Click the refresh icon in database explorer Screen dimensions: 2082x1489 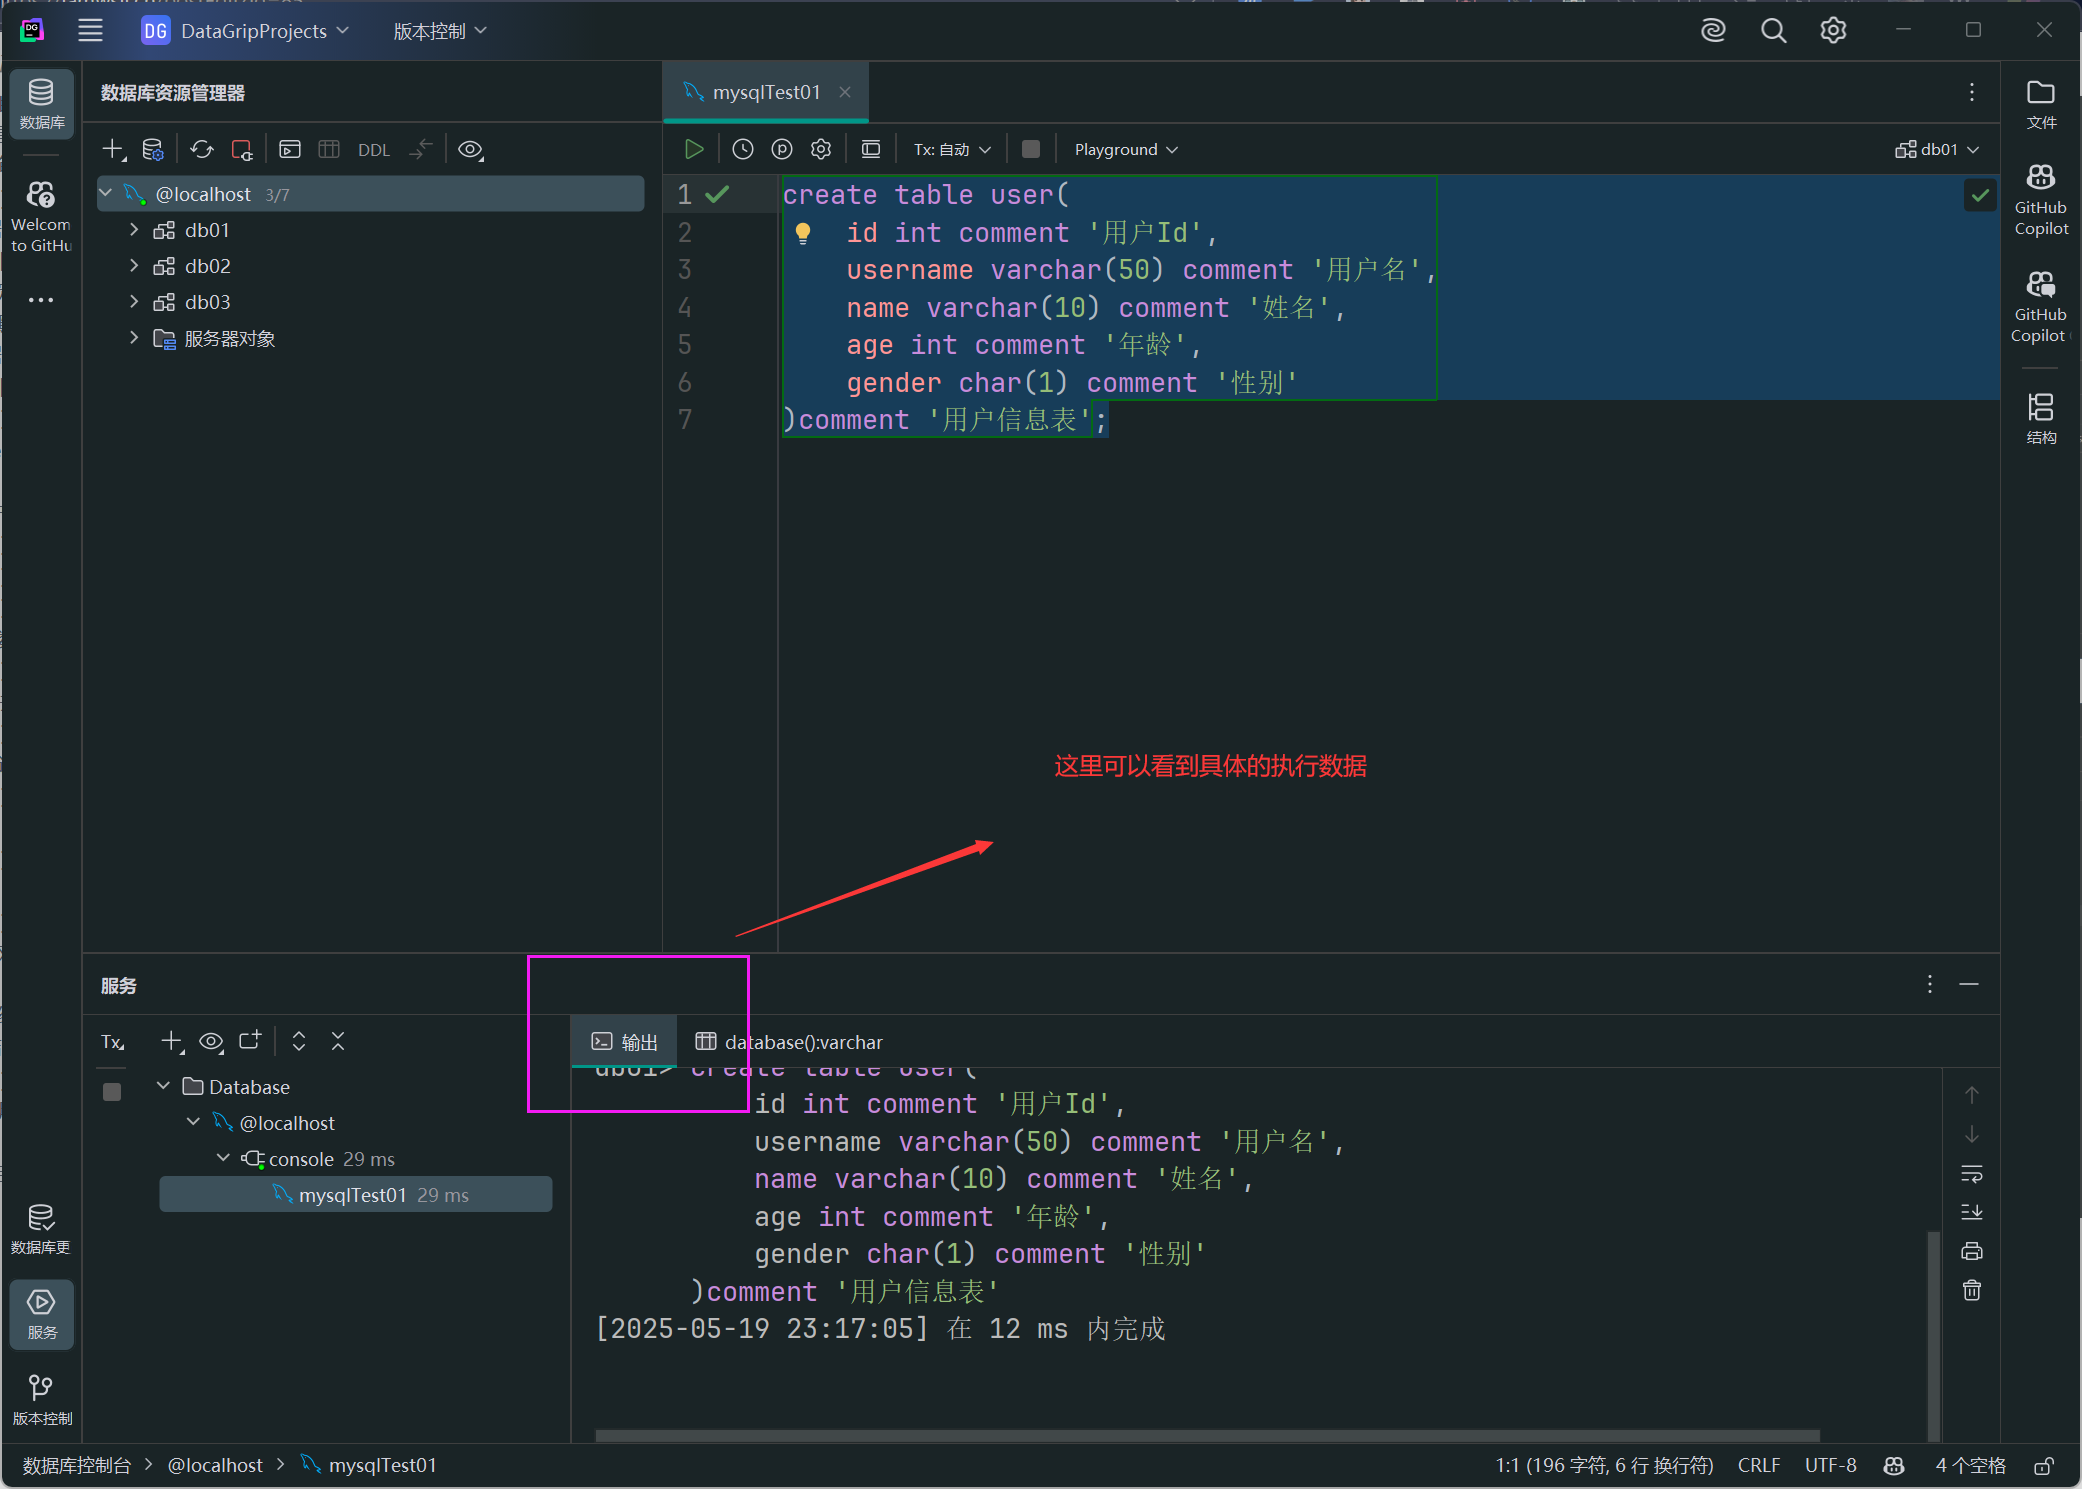click(x=202, y=149)
